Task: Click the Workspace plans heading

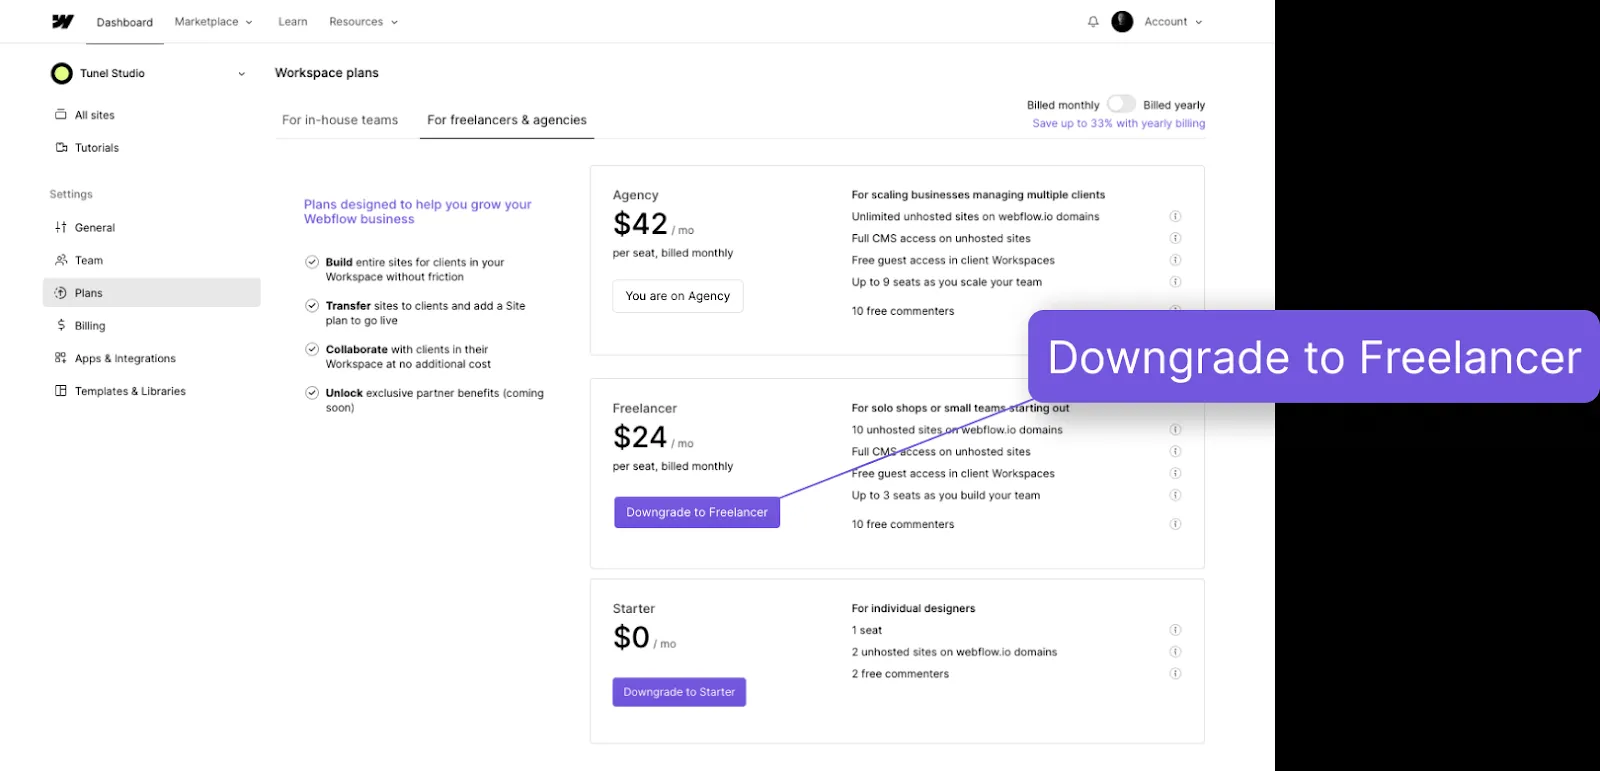Action: [327, 73]
